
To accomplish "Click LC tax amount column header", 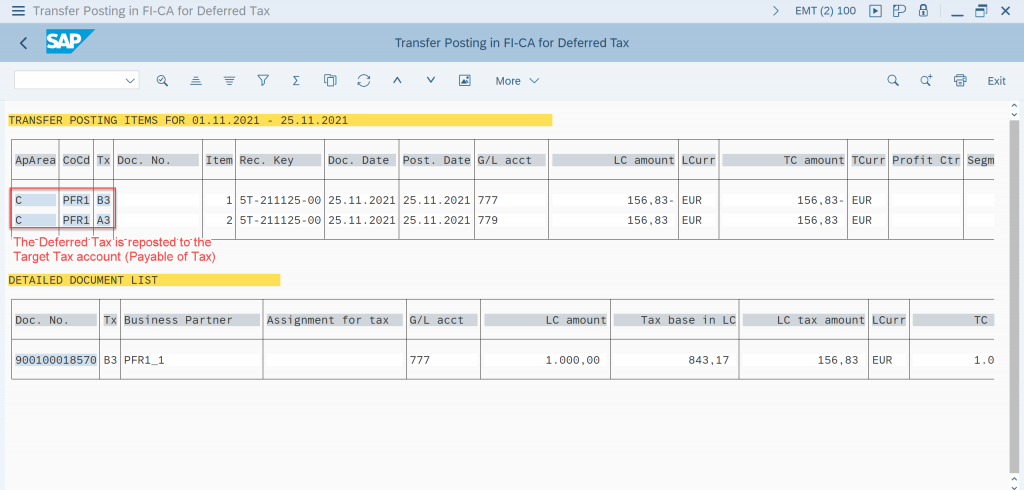I will [x=804, y=319].
